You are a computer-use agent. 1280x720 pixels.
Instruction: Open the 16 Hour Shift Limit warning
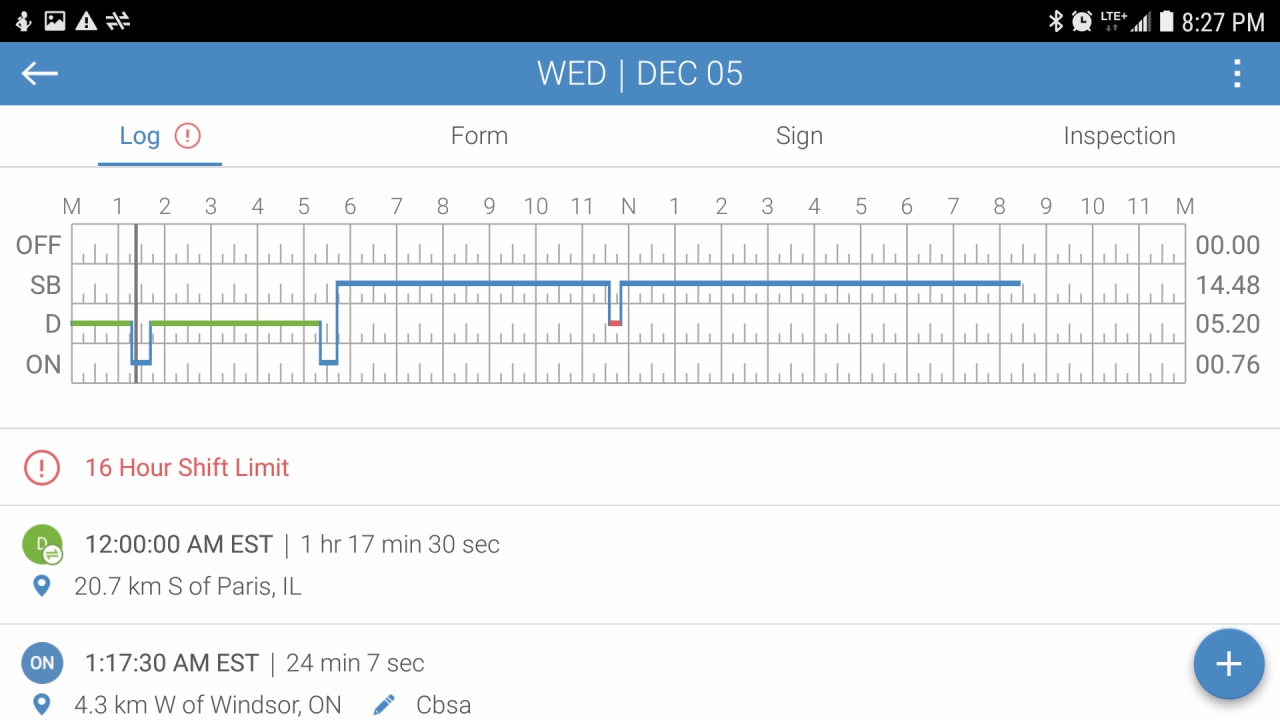click(x=187, y=467)
